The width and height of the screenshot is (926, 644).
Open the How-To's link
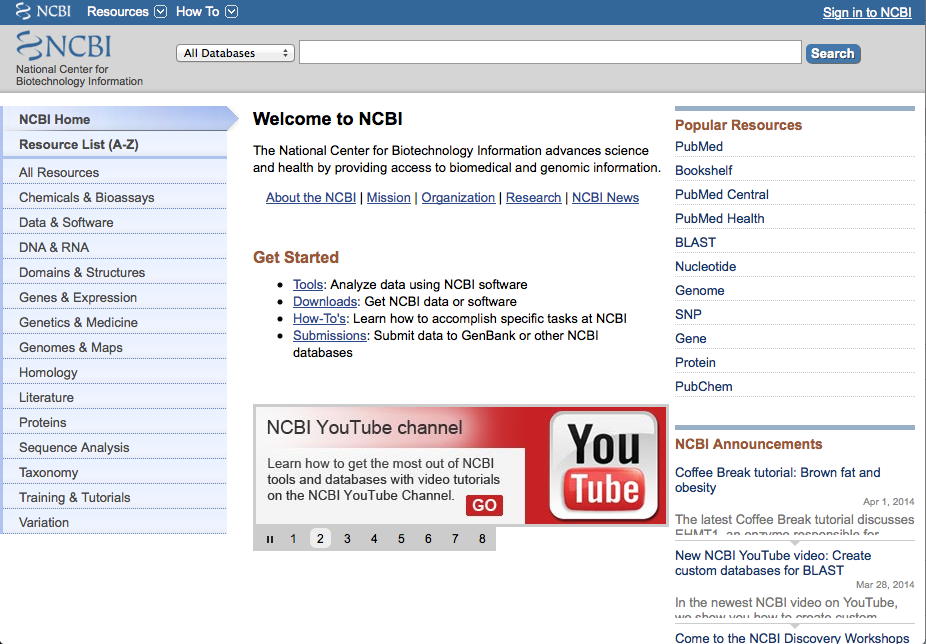[x=319, y=318]
